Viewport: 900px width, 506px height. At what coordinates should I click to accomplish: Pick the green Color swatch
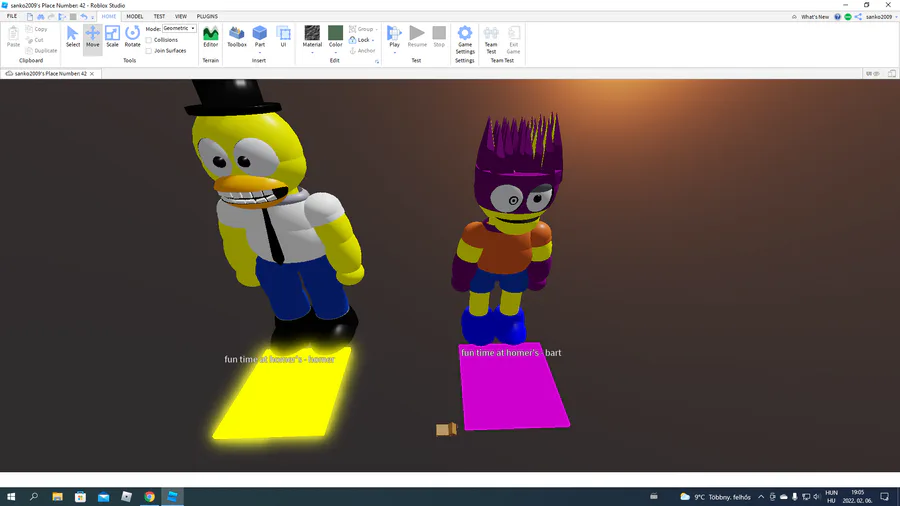(x=336, y=33)
